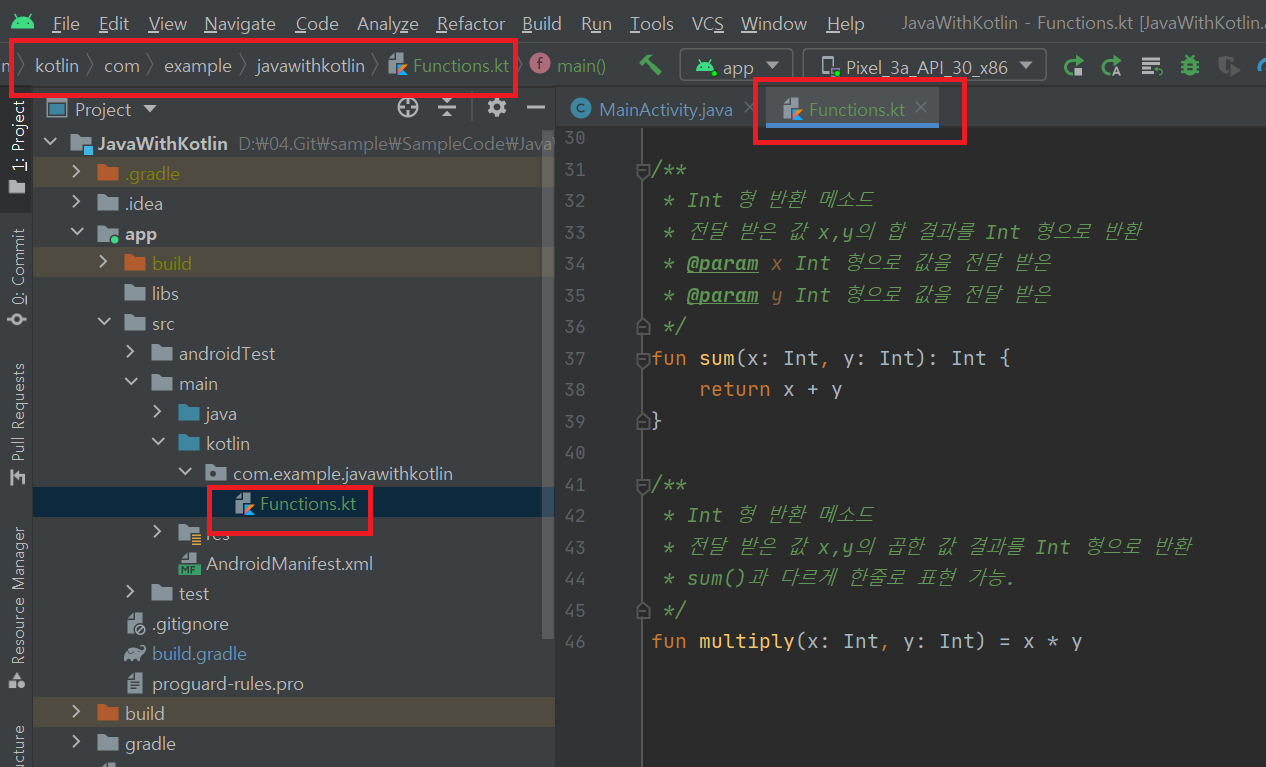Click the Apply Code Changes icon

pyautogui.click(x=1151, y=67)
